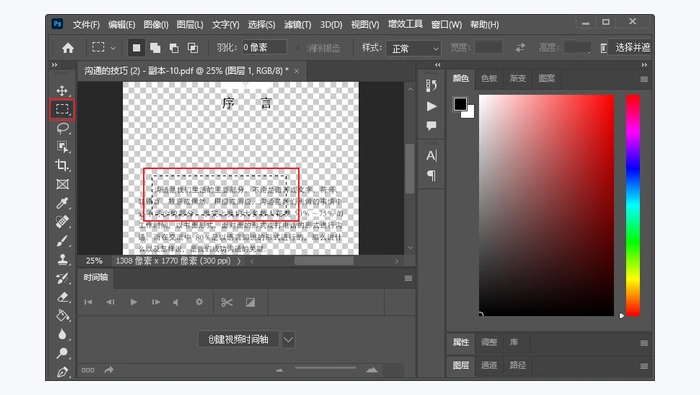Go to first frame in timeline
Screen dimensions: 700x395
[x=88, y=302]
